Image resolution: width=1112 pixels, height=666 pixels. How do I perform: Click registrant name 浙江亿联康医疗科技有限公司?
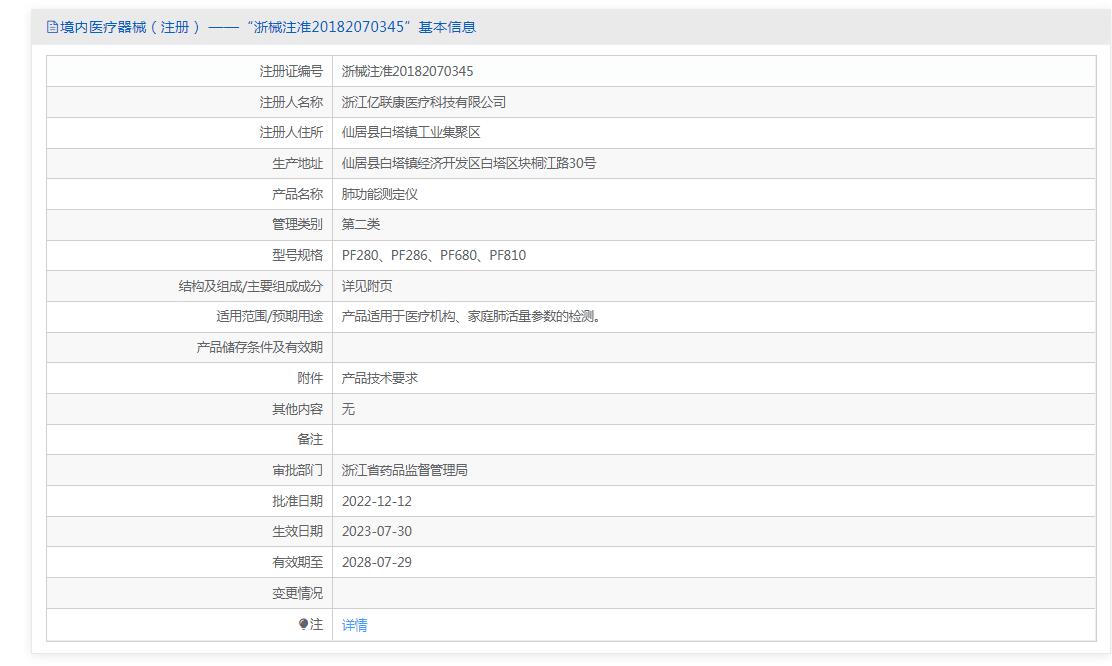[x=423, y=102]
